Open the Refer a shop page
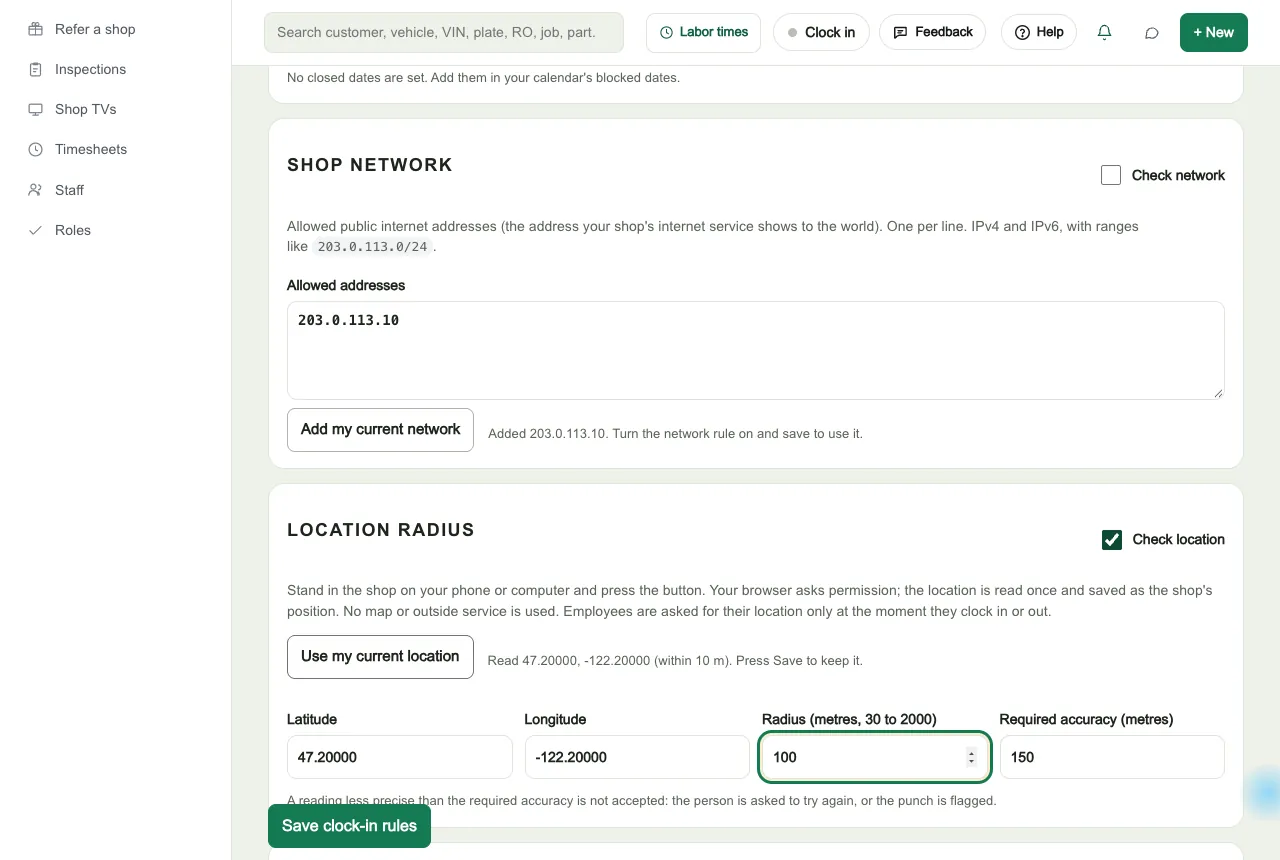Viewport: 1280px width, 860px height. (x=95, y=29)
